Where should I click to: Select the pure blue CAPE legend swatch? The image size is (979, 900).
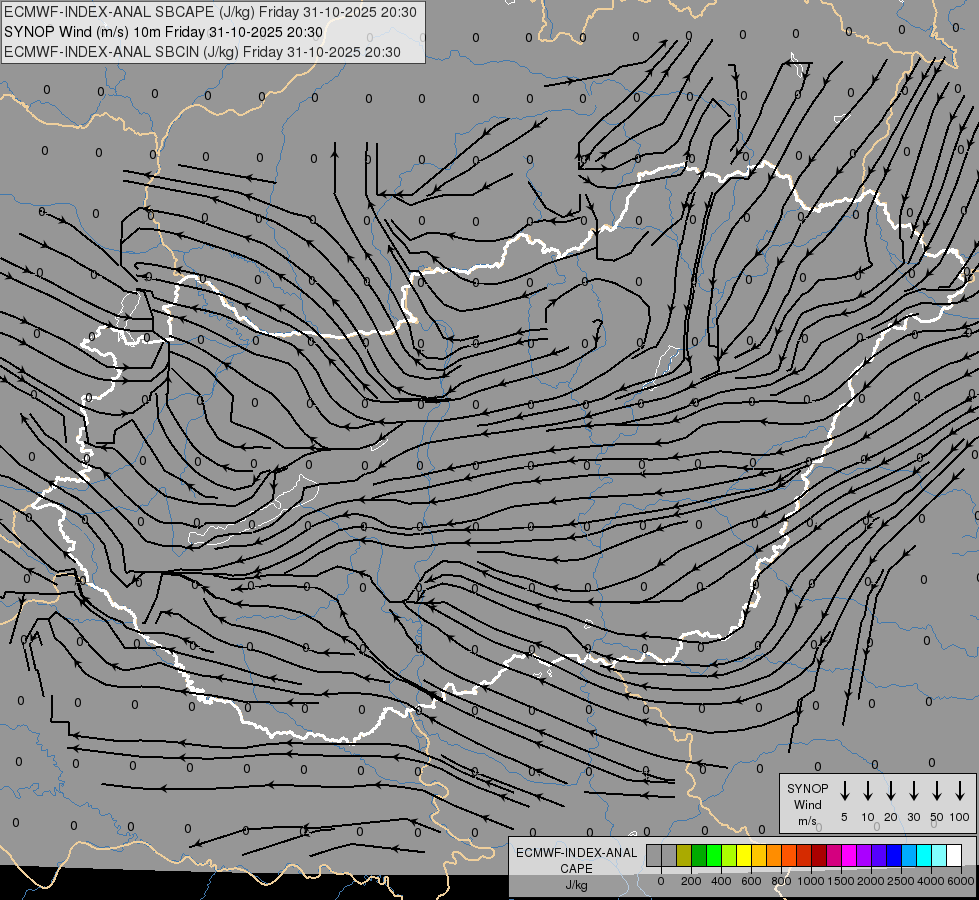coord(894,855)
